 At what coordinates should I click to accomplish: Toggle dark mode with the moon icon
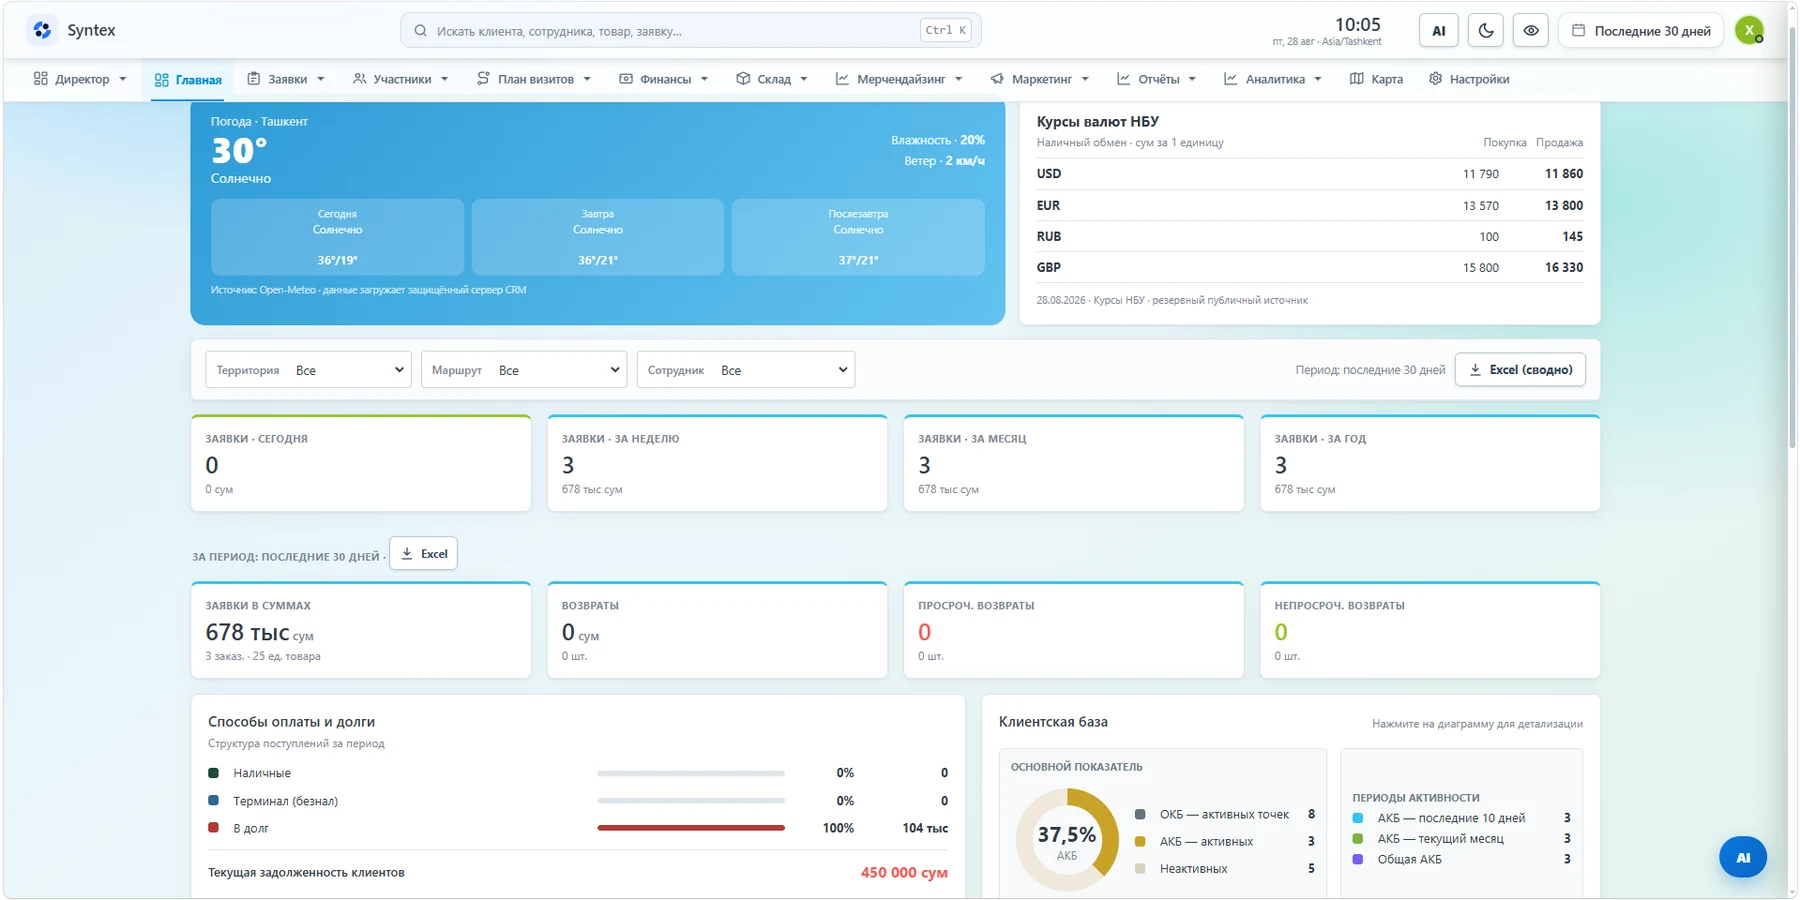tap(1486, 30)
